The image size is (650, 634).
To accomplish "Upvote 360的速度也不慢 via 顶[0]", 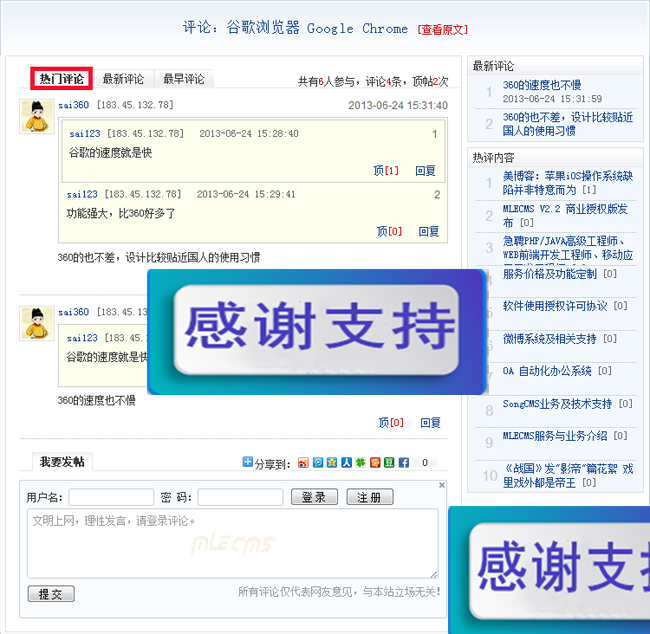I will coord(390,423).
